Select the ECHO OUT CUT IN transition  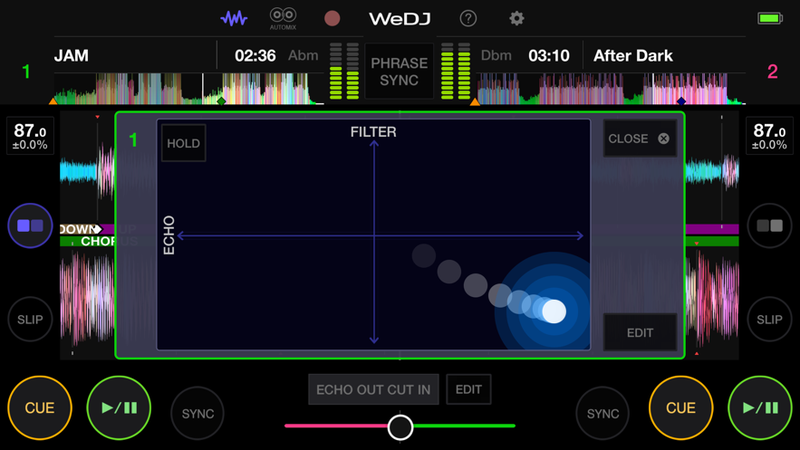click(x=373, y=390)
